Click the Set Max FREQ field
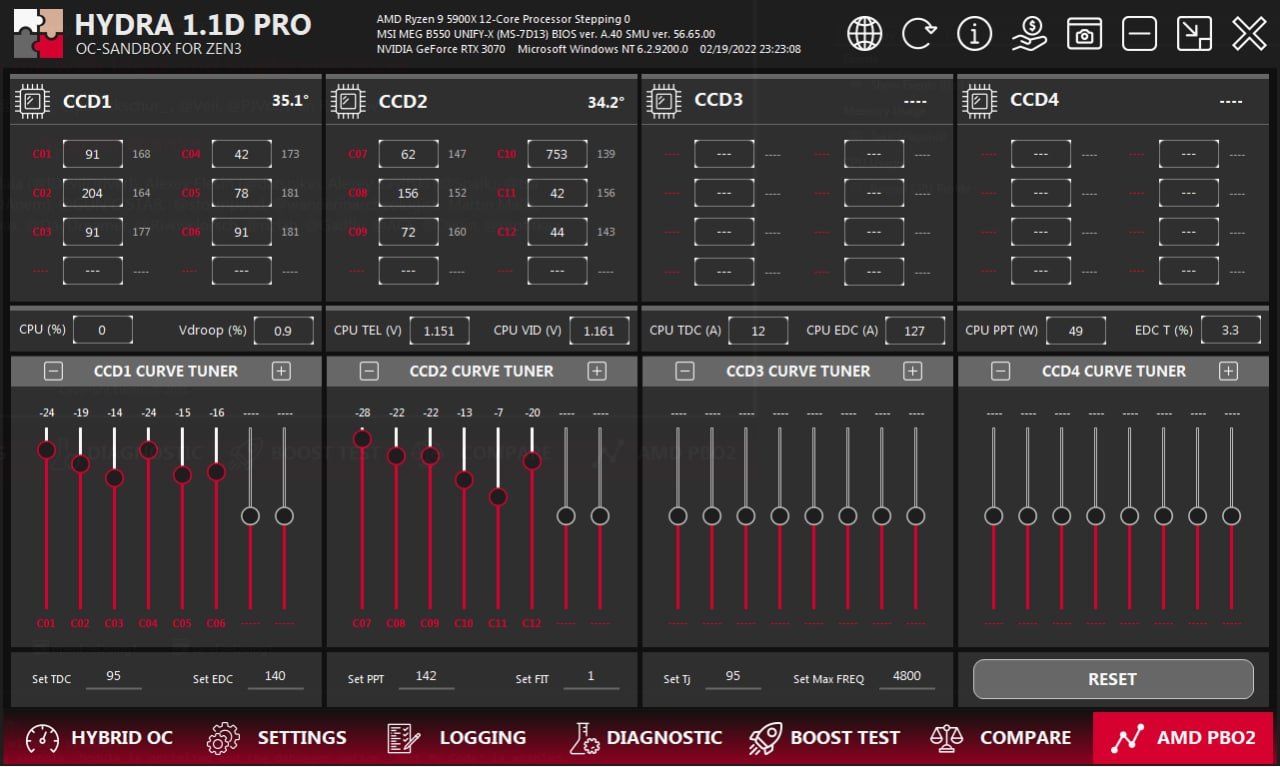The height and width of the screenshot is (767, 1280). pyautogui.click(x=907, y=677)
